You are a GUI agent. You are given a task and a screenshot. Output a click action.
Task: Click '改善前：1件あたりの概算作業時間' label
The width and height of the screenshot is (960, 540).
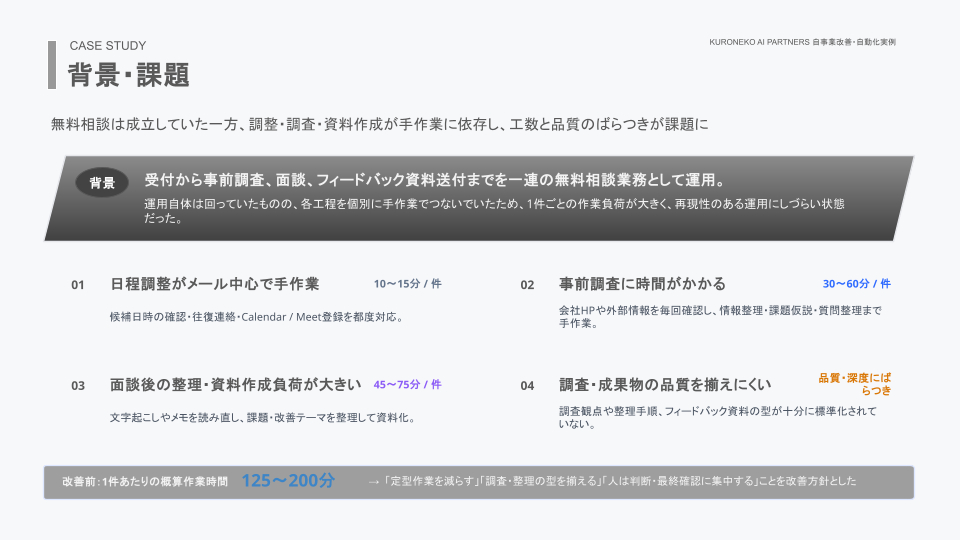click(145, 482)
